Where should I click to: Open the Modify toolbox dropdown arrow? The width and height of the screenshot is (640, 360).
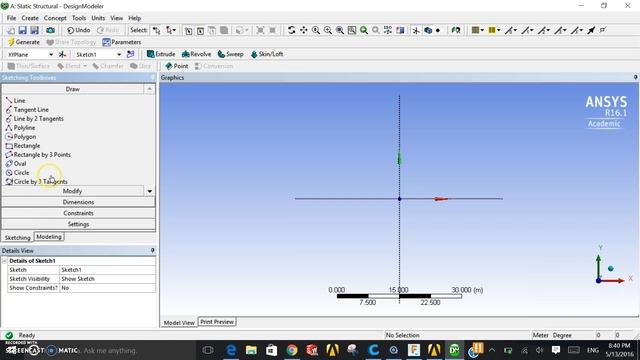pos(149,191)
